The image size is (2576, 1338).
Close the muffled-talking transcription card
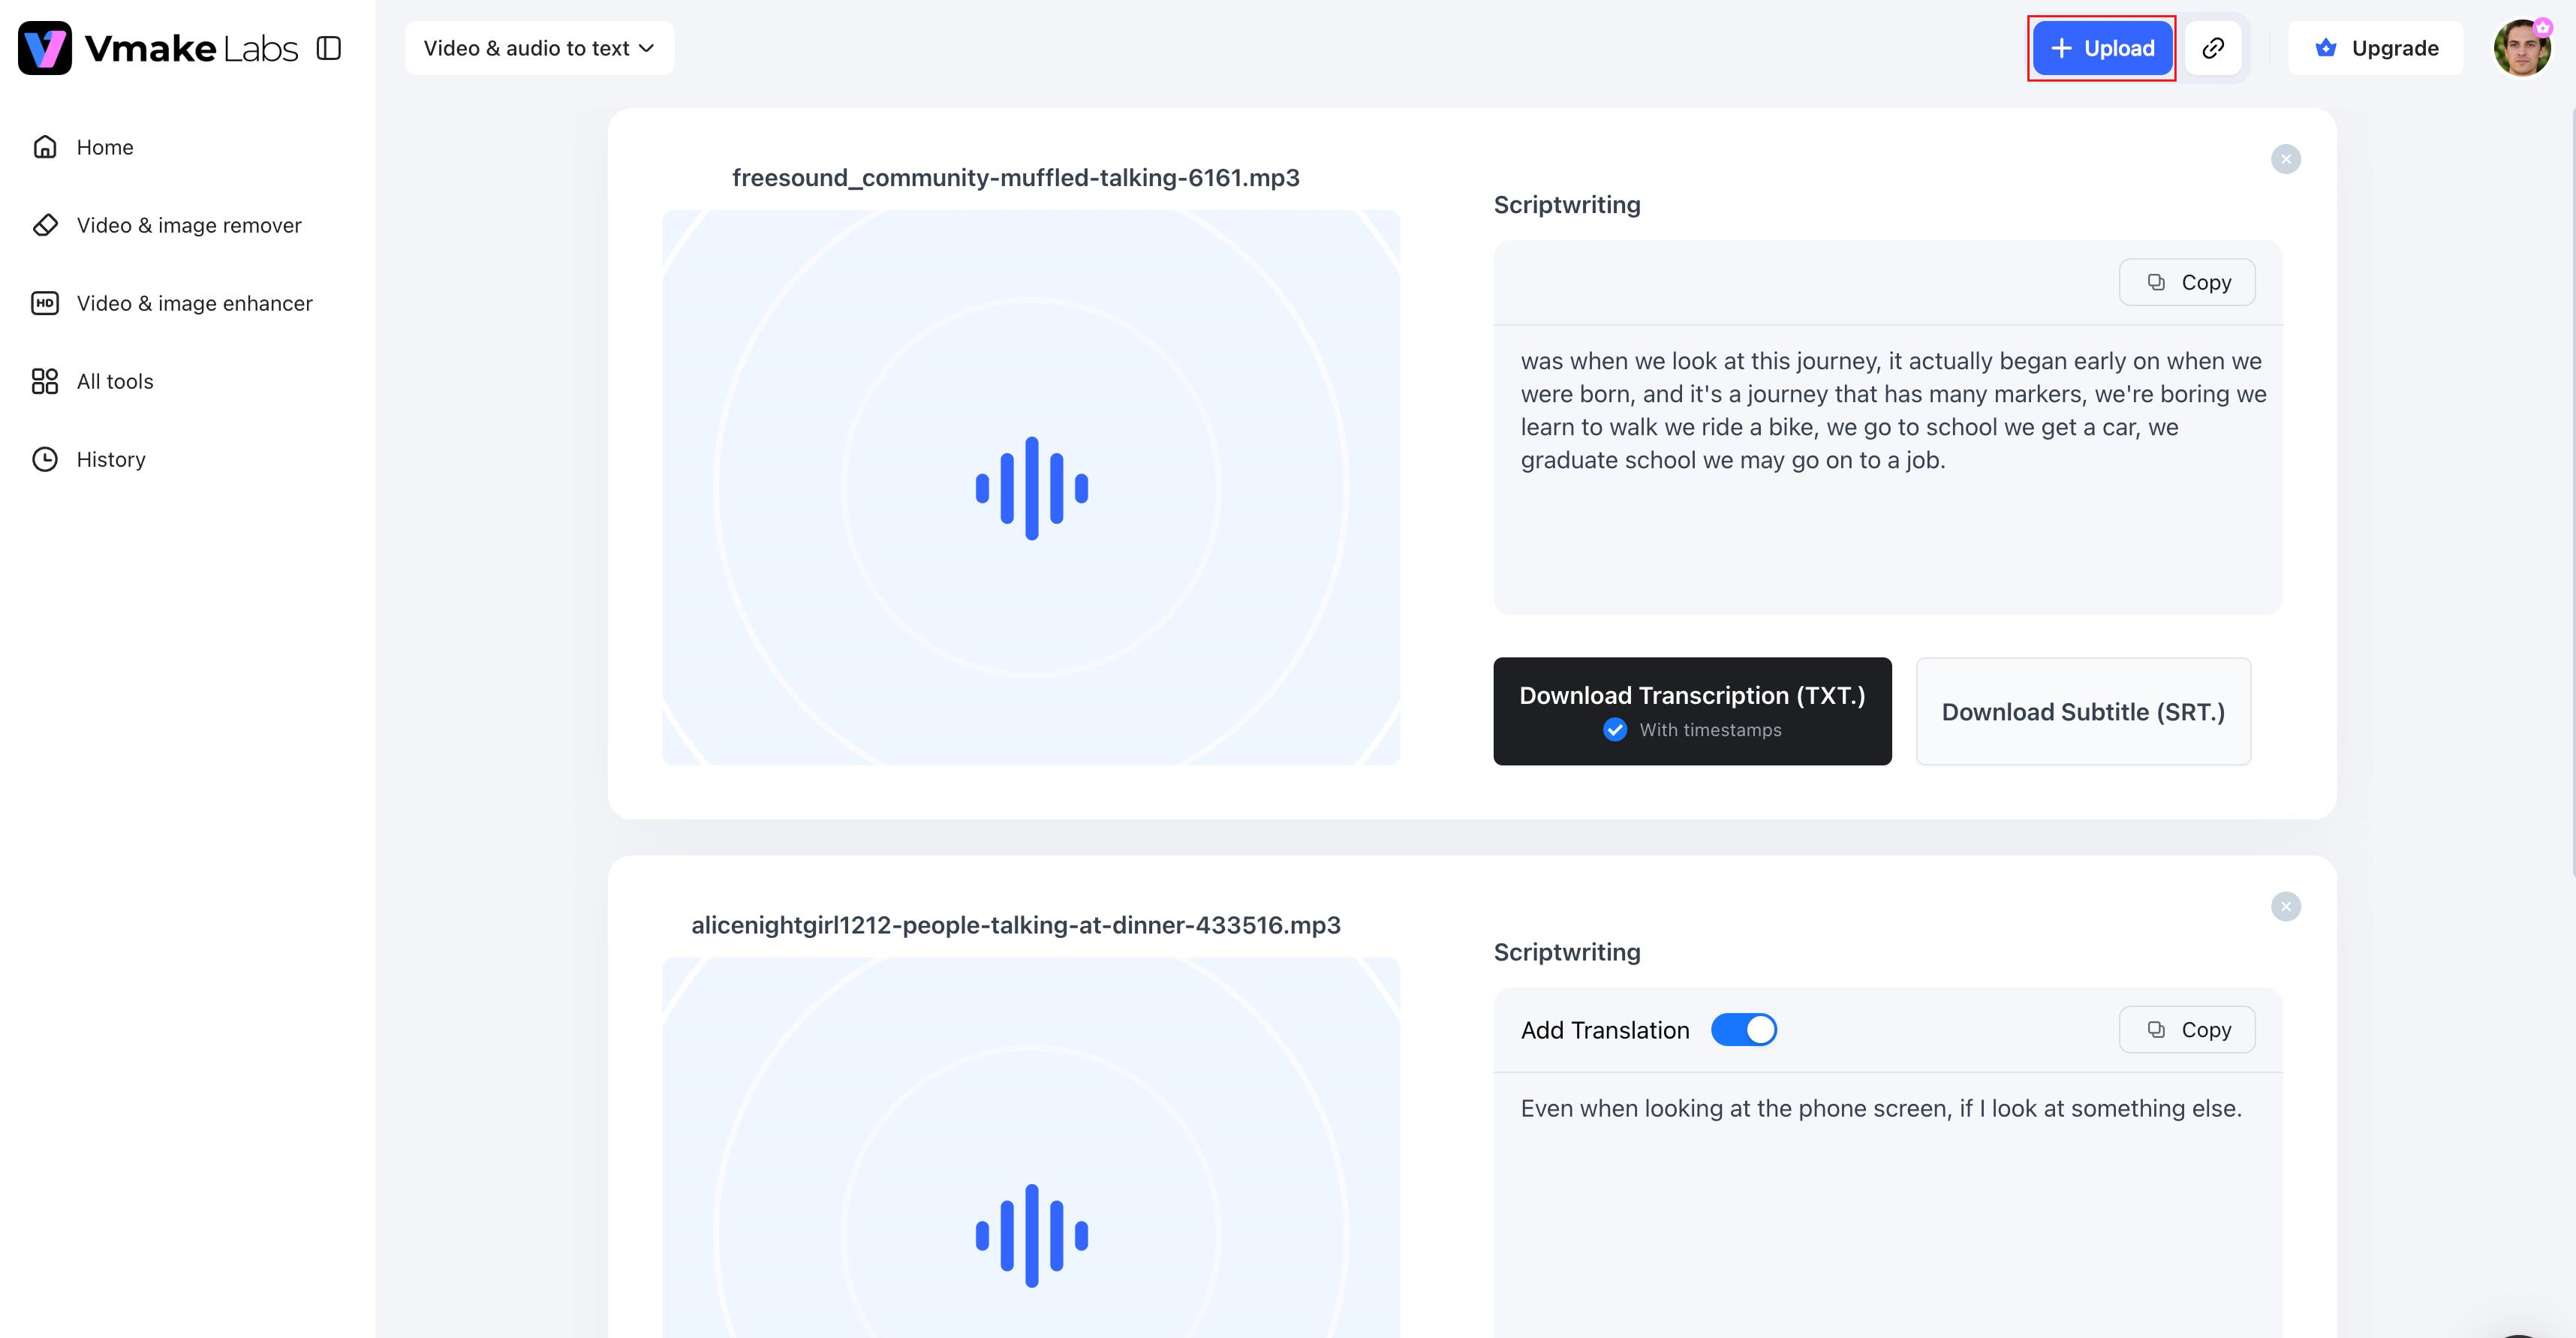pos(2285,159)
